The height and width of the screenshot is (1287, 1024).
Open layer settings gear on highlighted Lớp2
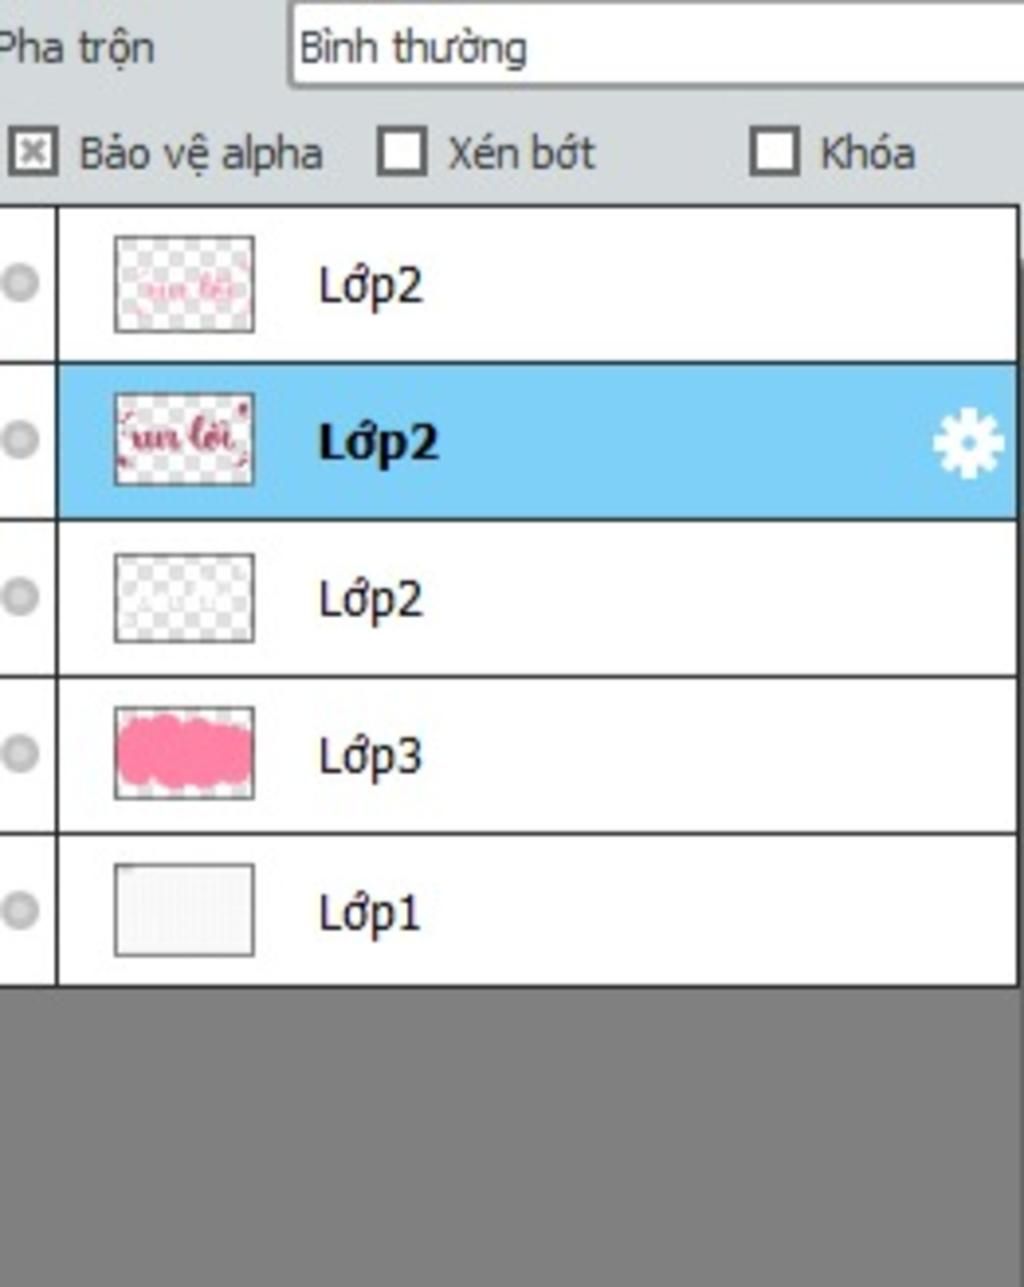[x=968, y=443]
